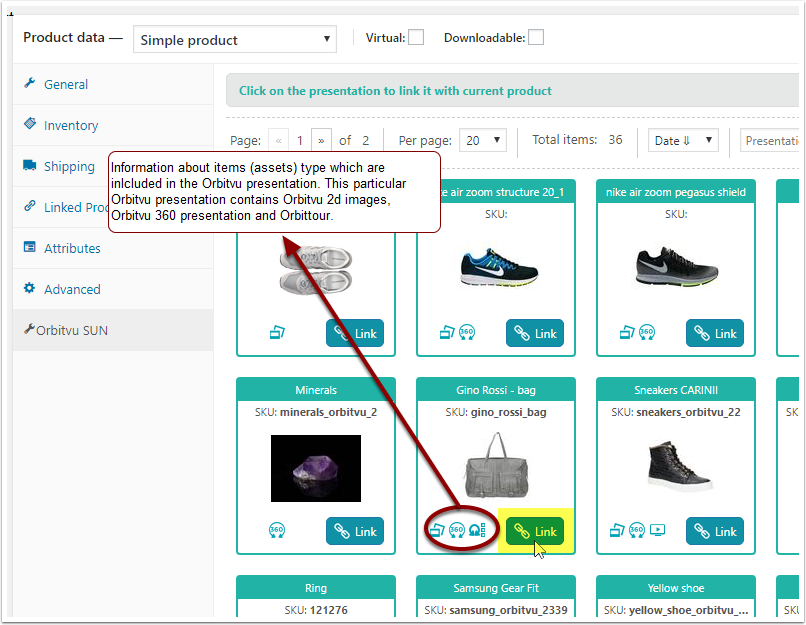Click the wrench icon next to General

click(x=30, y=83)
